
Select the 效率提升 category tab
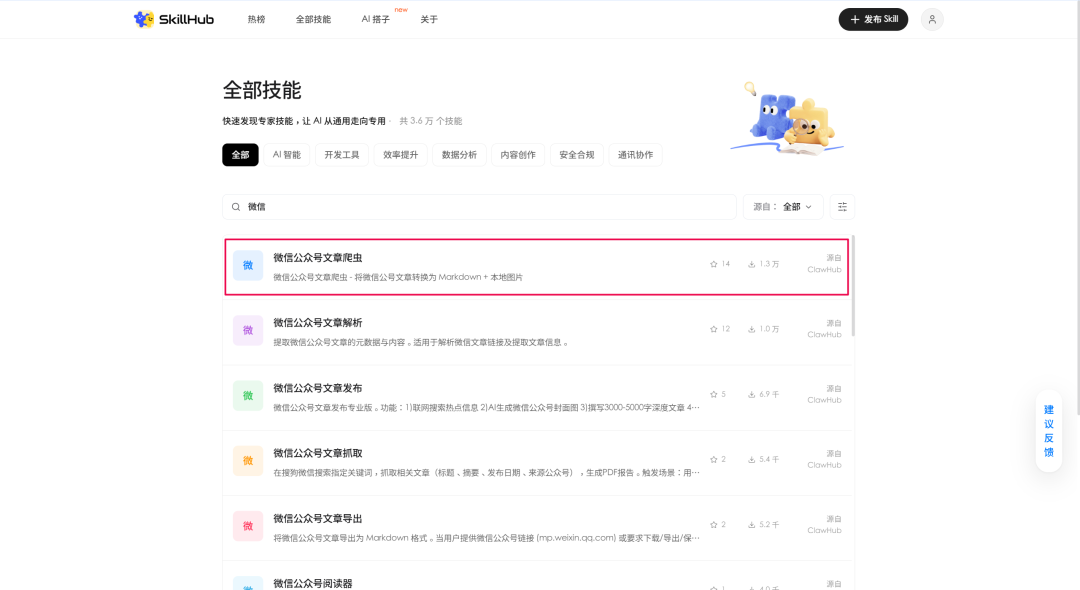click(401, 155)
